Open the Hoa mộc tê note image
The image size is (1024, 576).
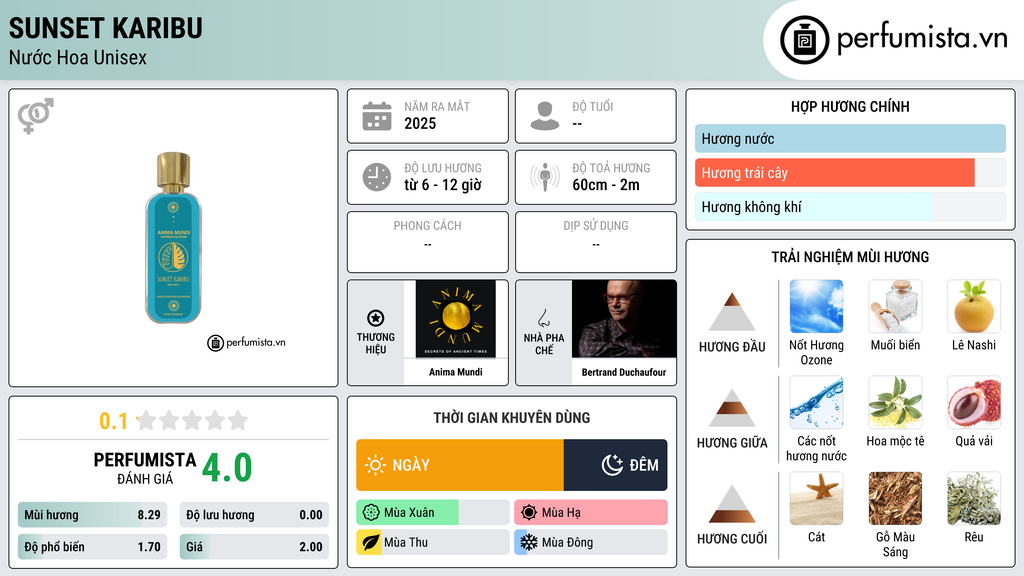[895, 402]
